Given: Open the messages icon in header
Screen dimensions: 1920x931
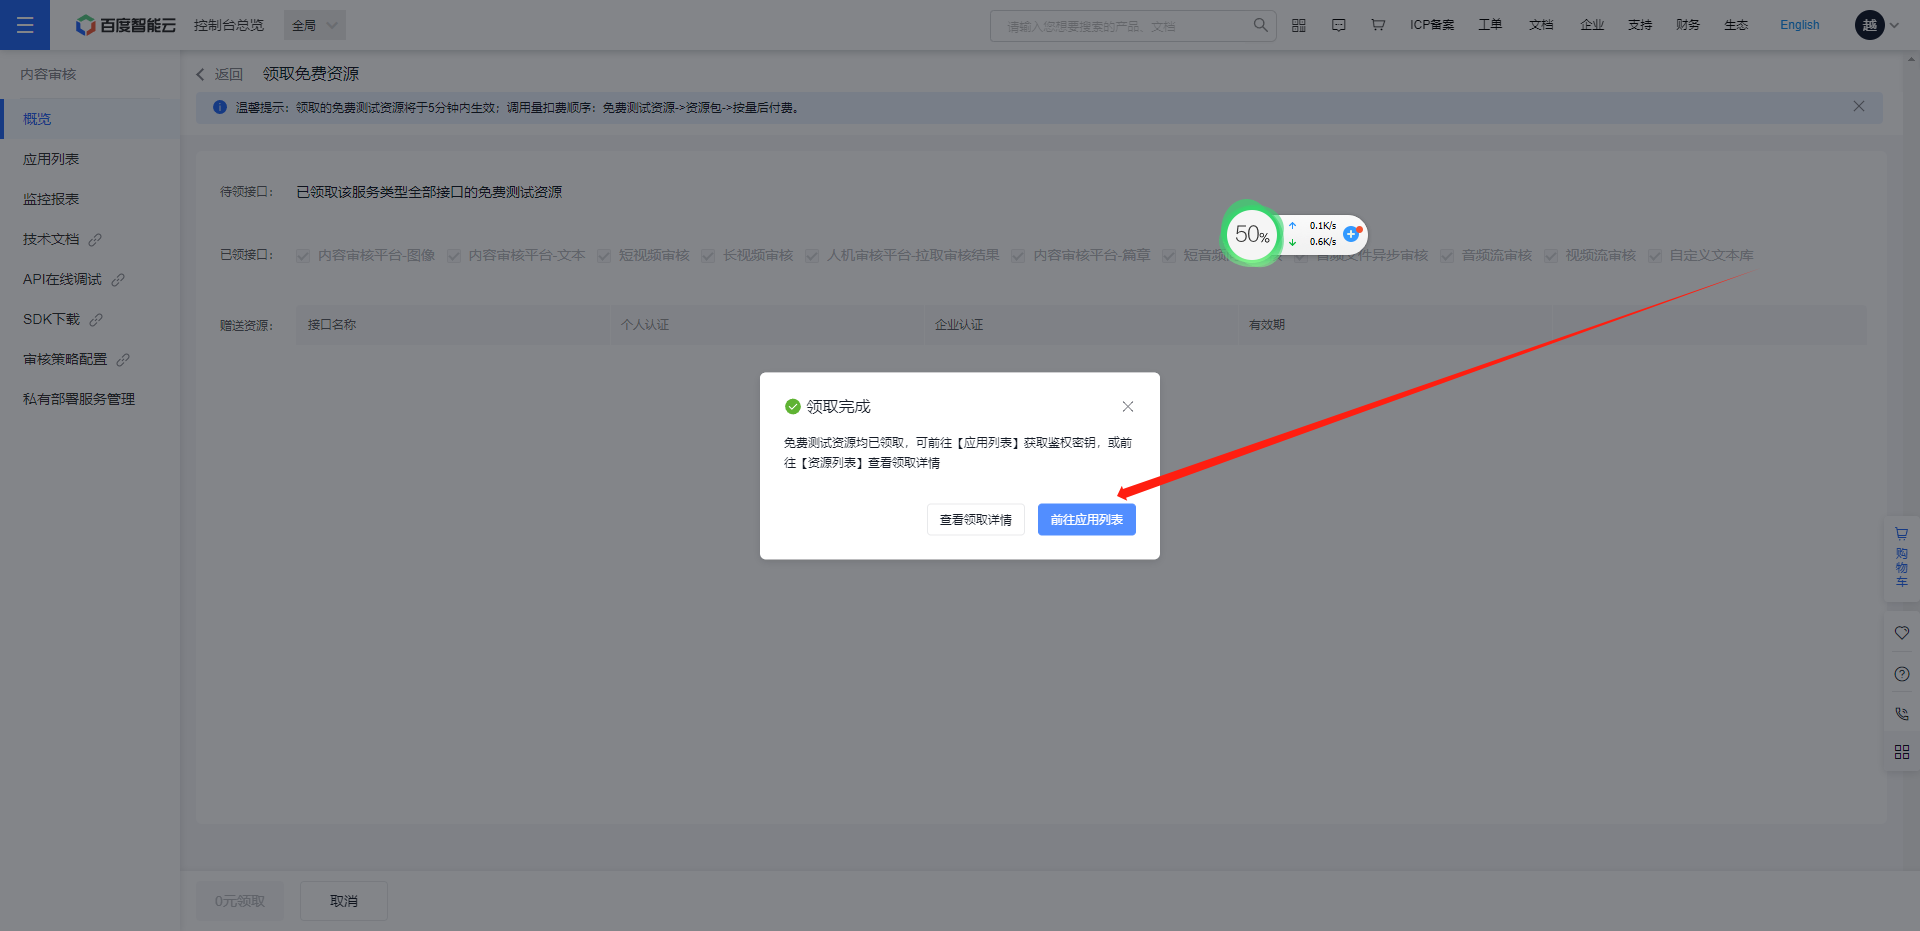Looking at the screenshot, I should (1338, 25).
